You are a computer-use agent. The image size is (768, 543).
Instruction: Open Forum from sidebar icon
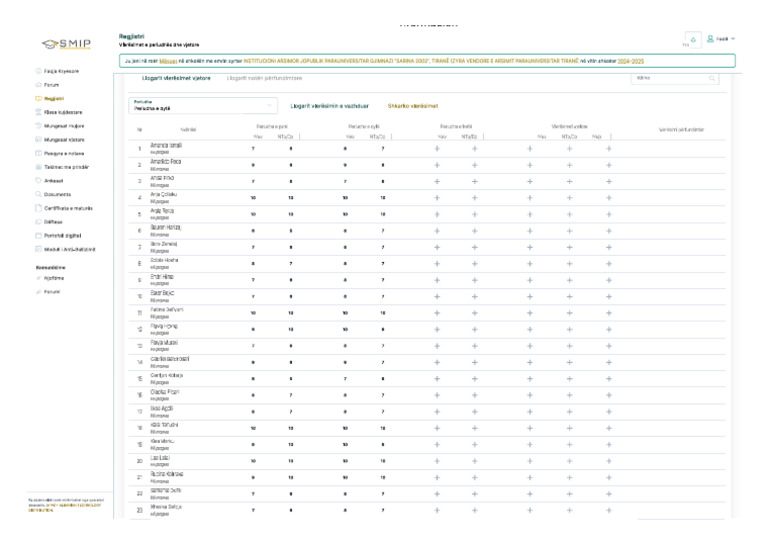(x=38, y=86)
